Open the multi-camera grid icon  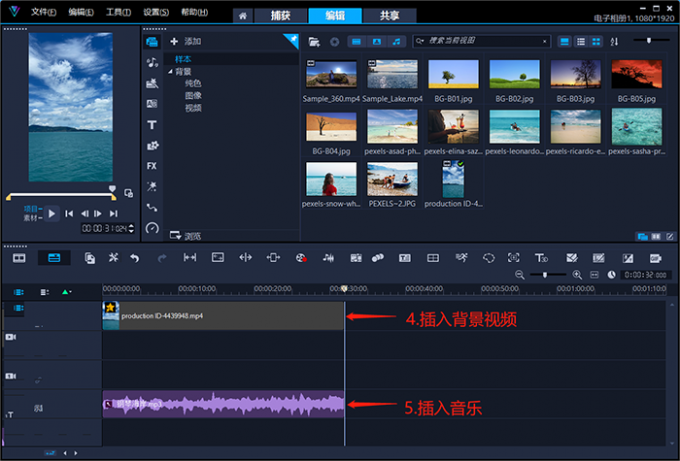[433, 258]
